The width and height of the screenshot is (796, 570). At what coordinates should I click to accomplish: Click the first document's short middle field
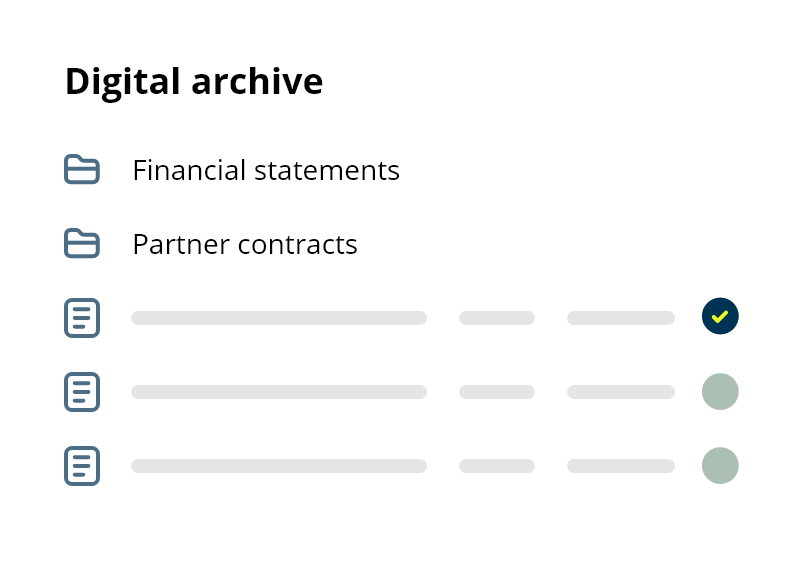tap(497, 318)
